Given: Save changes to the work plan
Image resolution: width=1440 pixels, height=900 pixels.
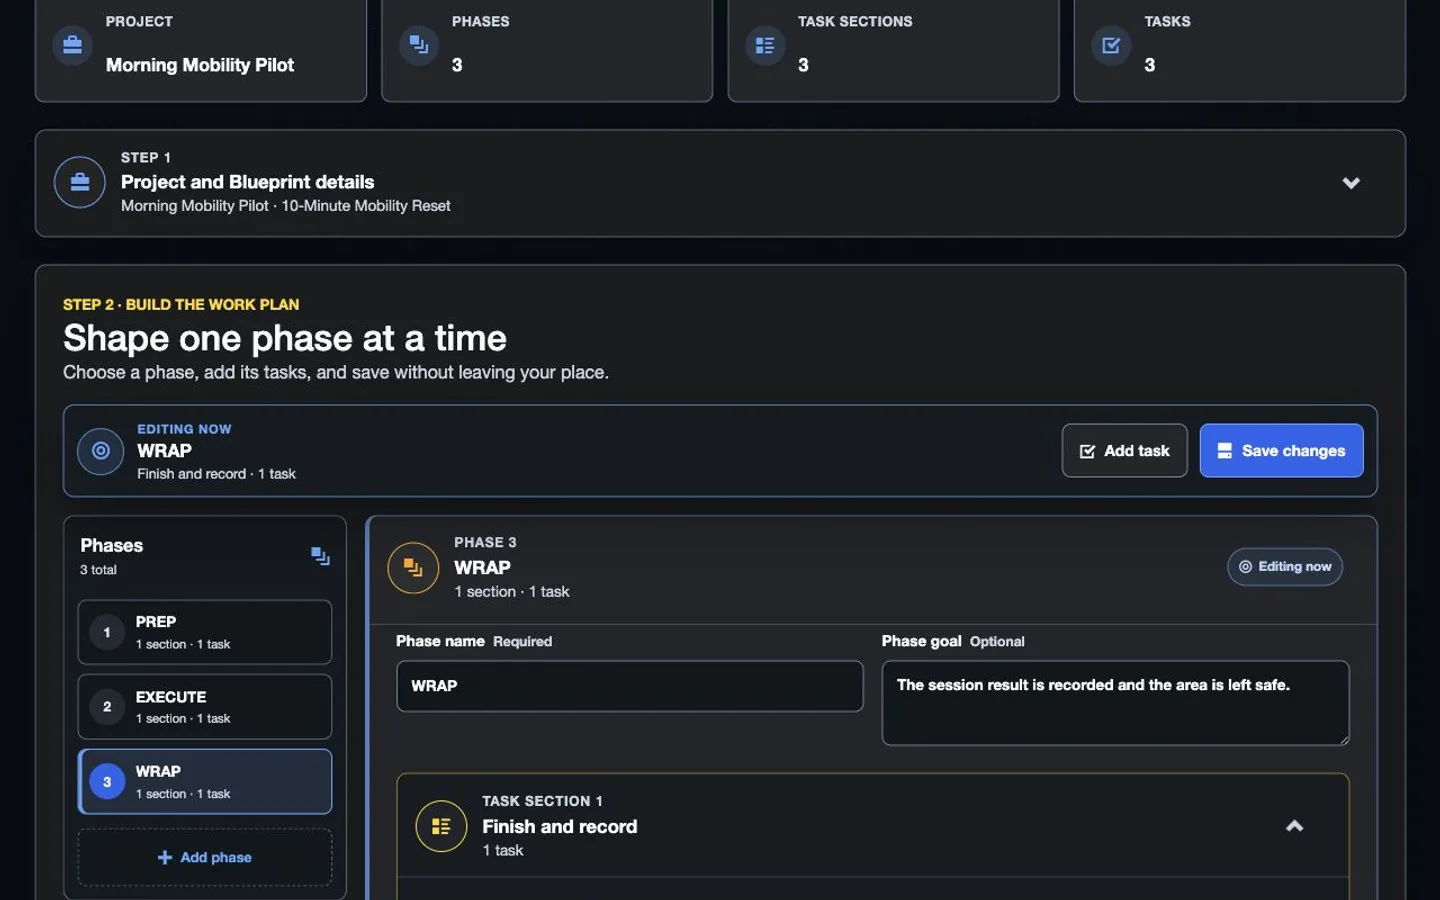Looking at the screenshot, I should coord(1281,451).
